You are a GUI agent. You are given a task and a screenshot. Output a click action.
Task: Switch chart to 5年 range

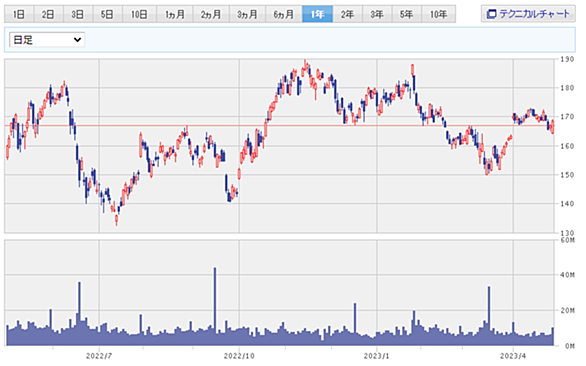(407, 14)
